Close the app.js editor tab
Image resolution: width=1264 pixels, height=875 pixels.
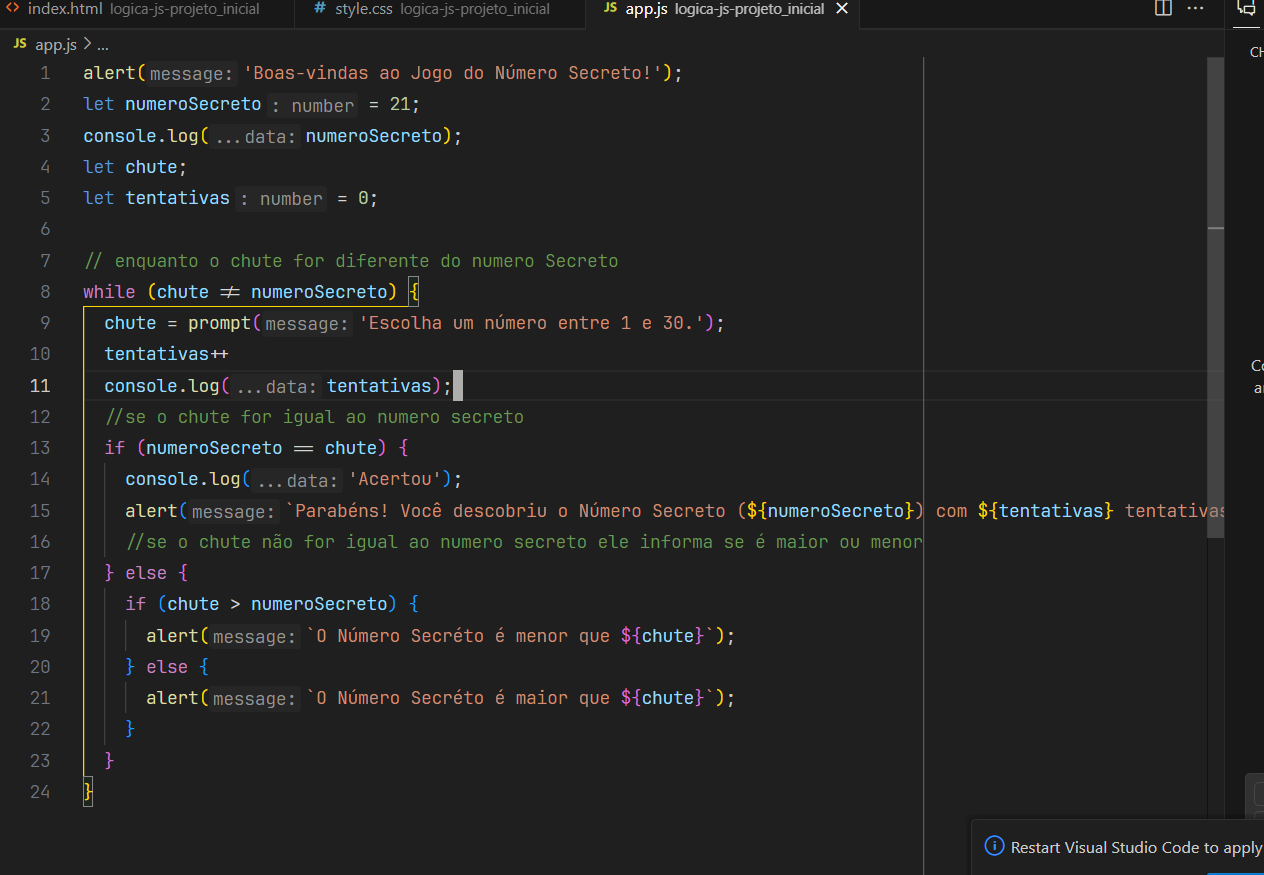pyautogui.click(x=842, y=9)
